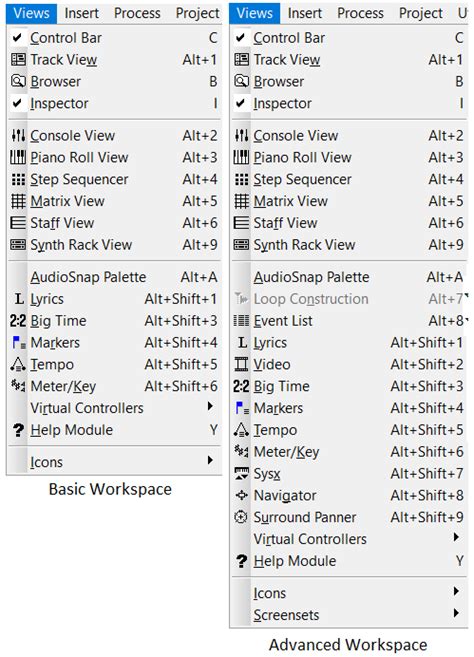
Task: Expand Screensets submenu in Advanced Workspace
Action: click(x=349, y=615)
